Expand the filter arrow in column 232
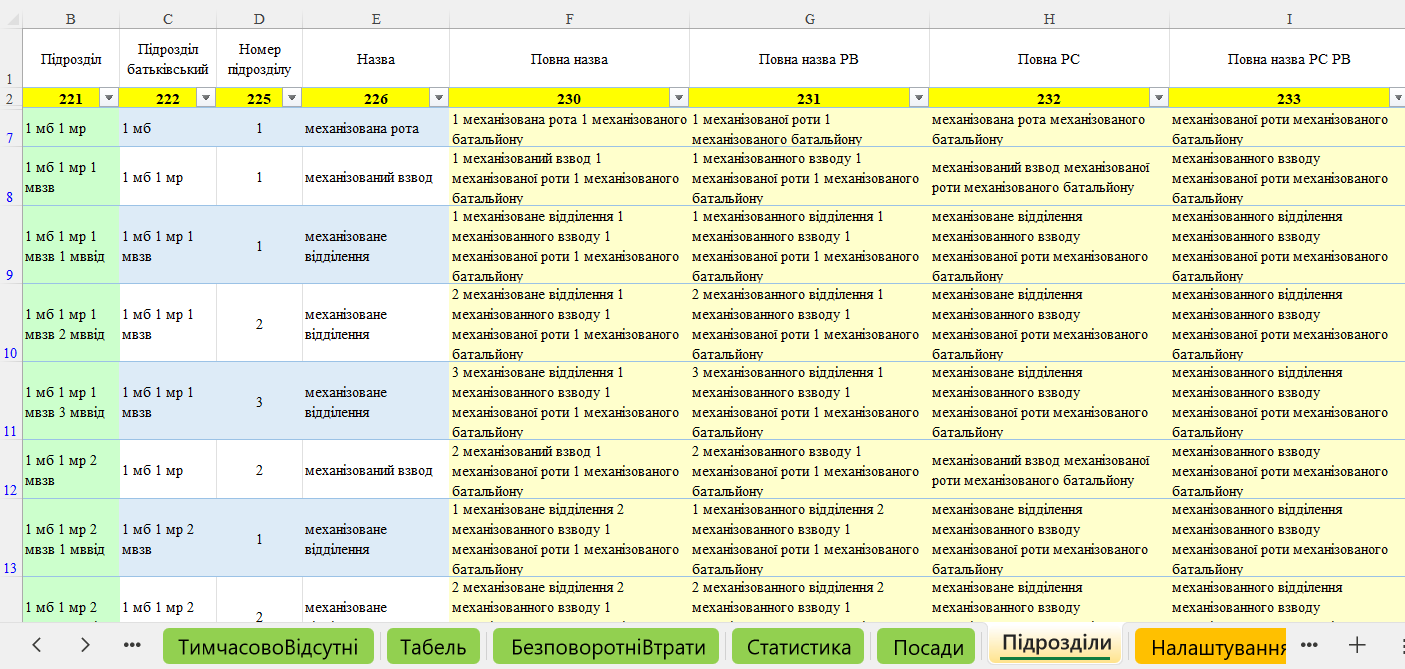 [x=1159, y=98]
